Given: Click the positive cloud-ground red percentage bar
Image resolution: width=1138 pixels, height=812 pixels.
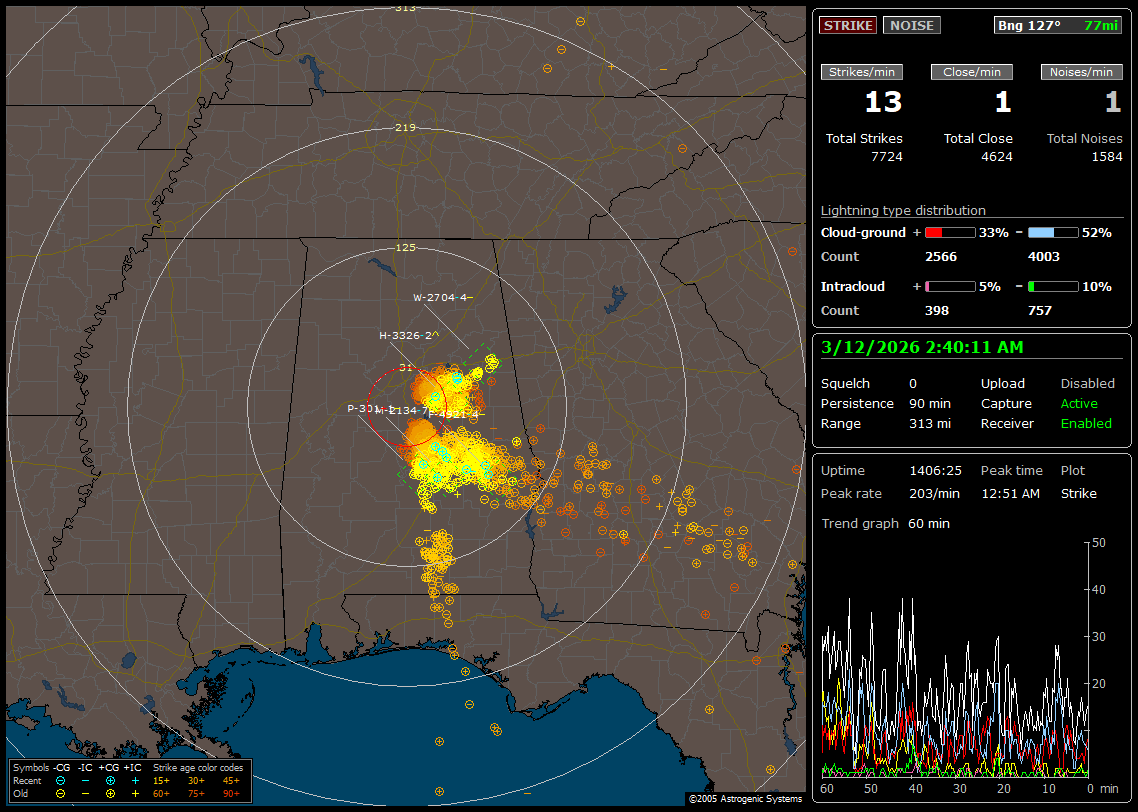Looking at the screenshot, I should 949,232.
